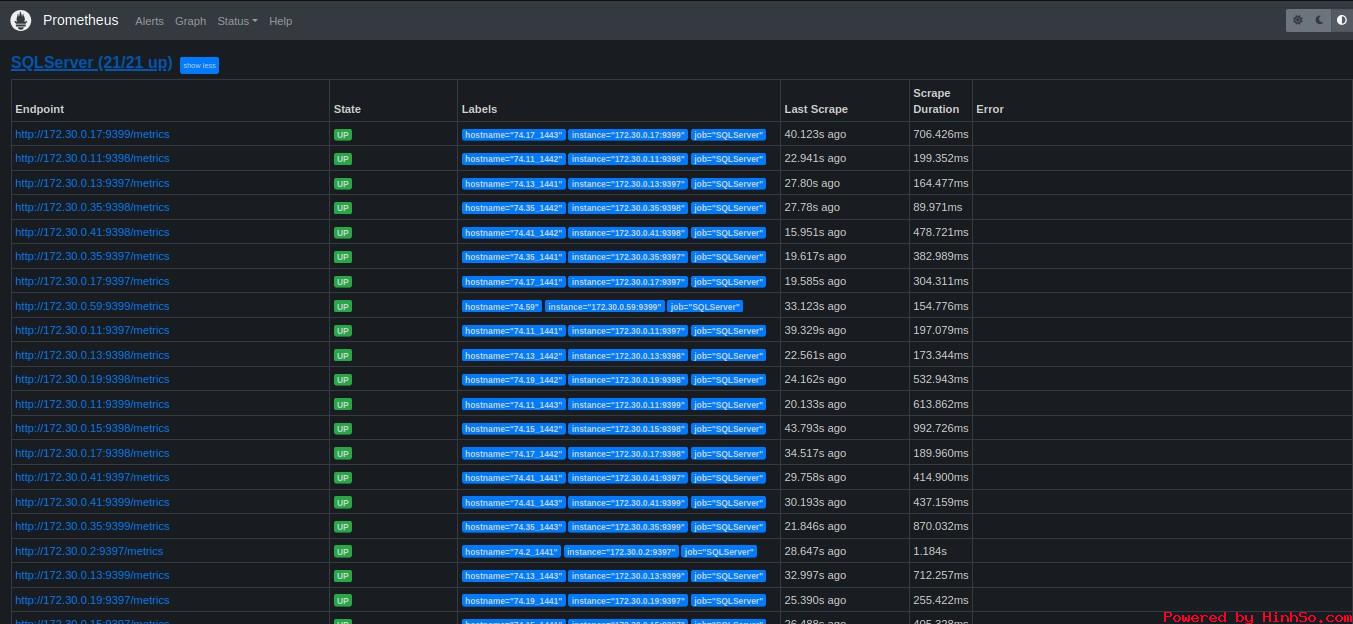Click the http://172.30.0.11:9399/metrics link
The height and width of the screenshot is (624, 1353).
92,404
